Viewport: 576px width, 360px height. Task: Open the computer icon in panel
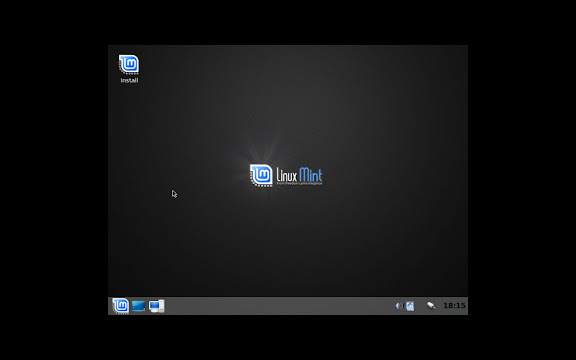tap(156, 306)
